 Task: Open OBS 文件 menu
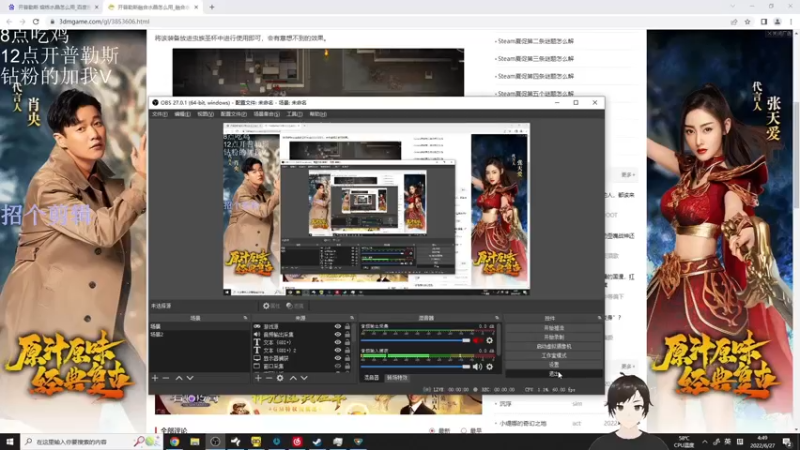coord(159,114)
